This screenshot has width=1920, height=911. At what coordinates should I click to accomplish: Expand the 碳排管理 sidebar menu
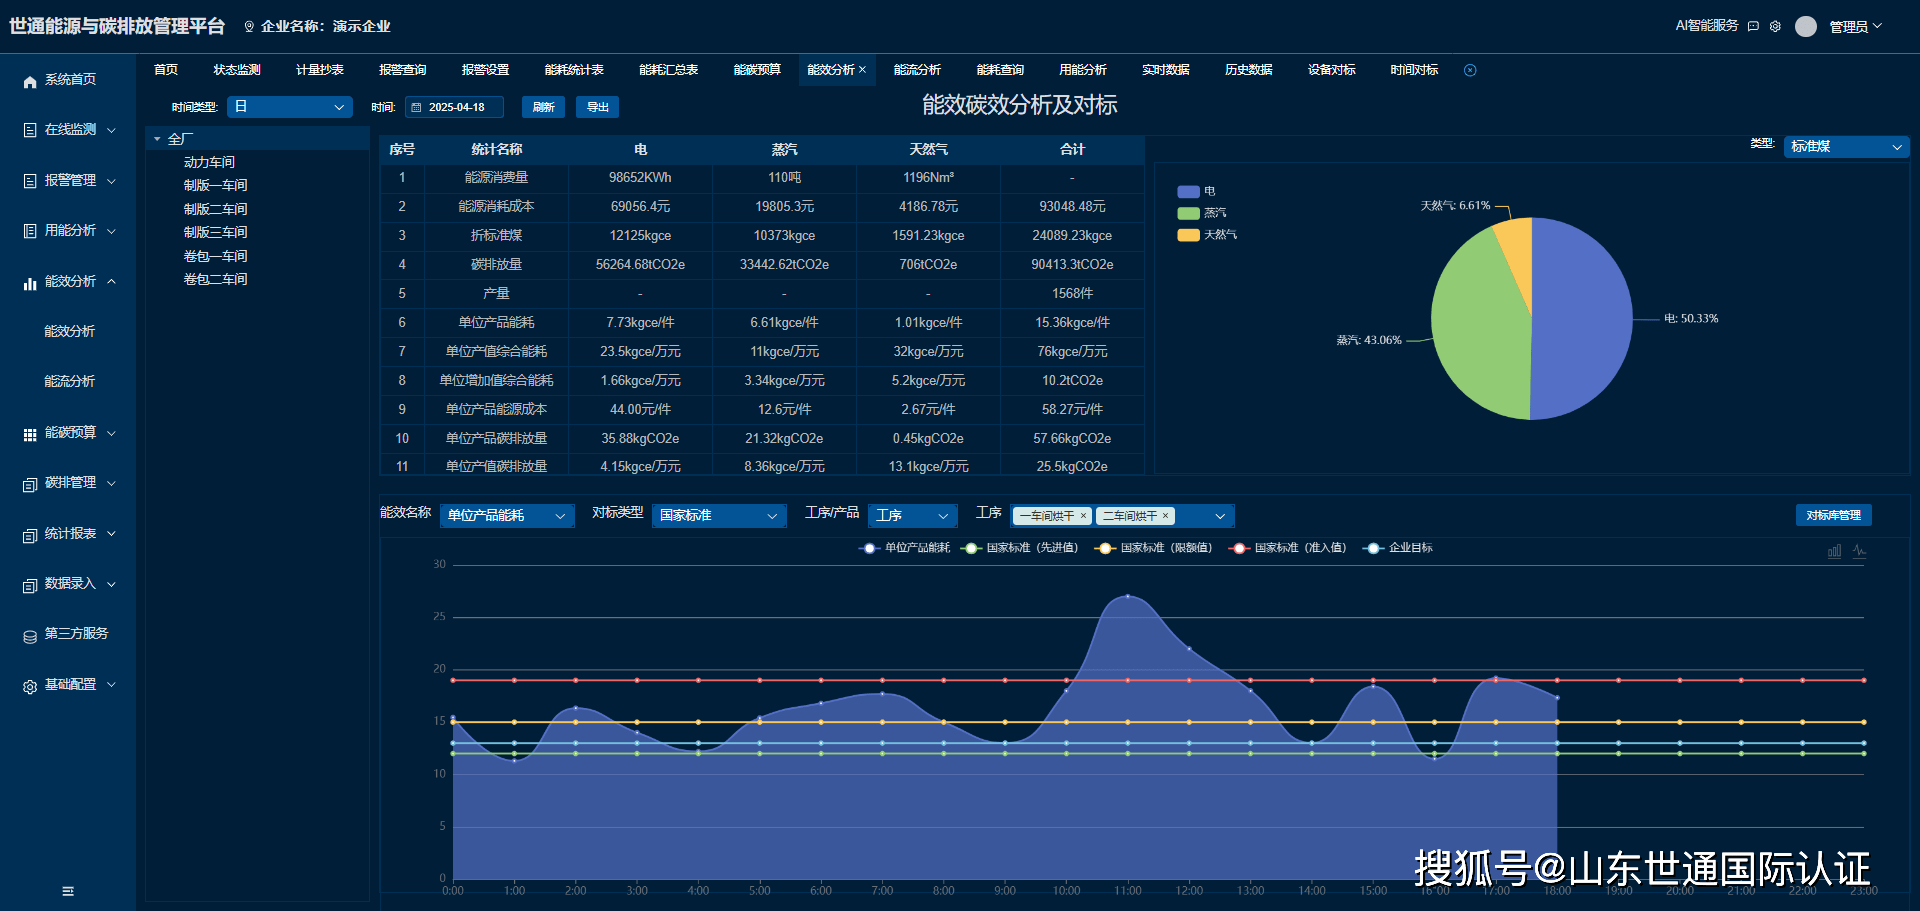tap(70, 483)
